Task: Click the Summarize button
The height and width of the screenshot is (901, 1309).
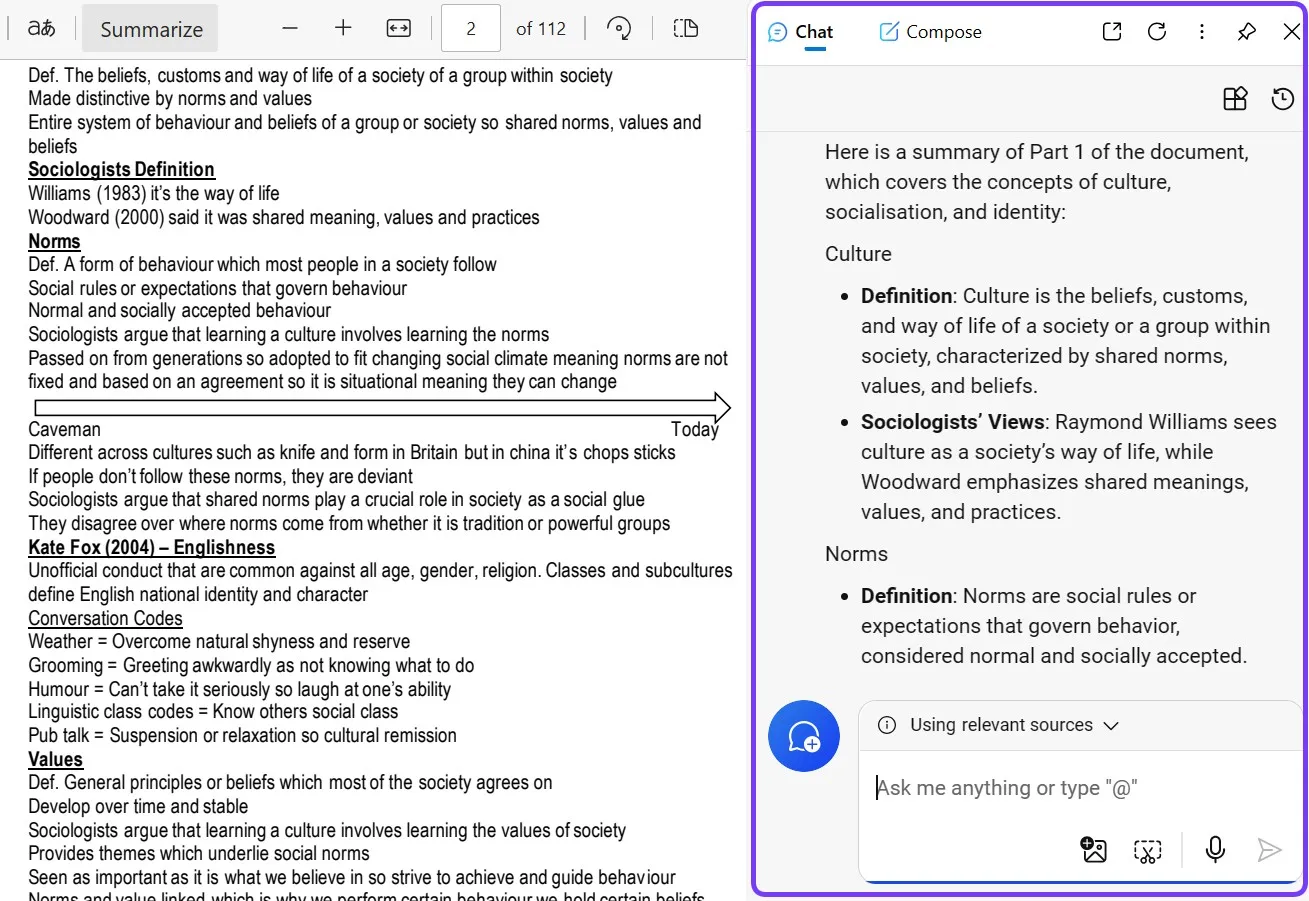Action: 149,28
